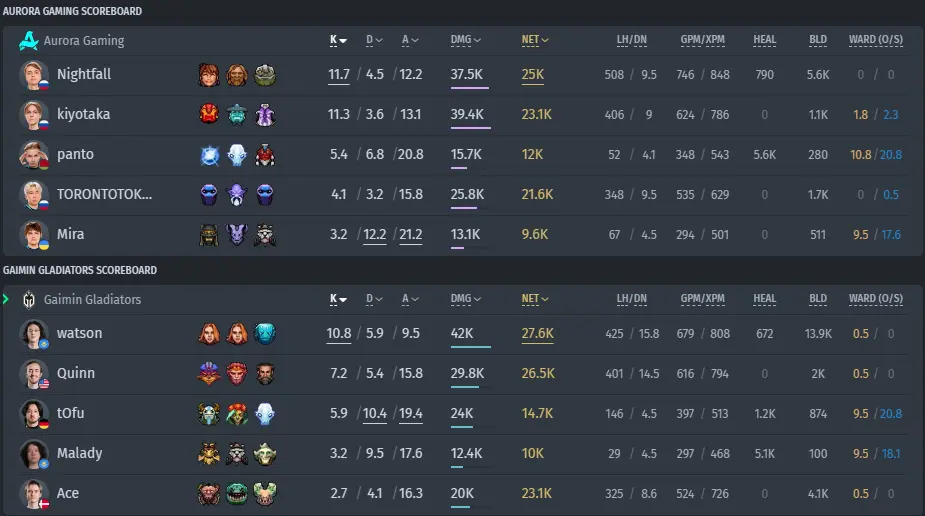Viewport: 925px width, 516px height.
Task: Click the GPM/XPM header in Aurora table
Action: click(703, 40)
